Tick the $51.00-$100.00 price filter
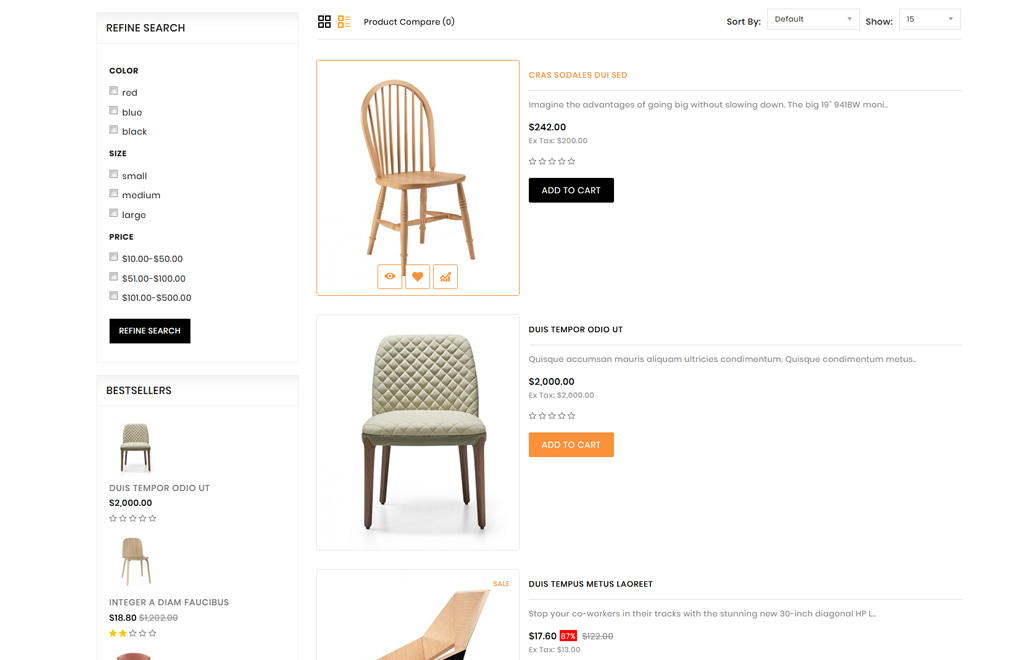1024x660 pixels. (x=114, y=277)
